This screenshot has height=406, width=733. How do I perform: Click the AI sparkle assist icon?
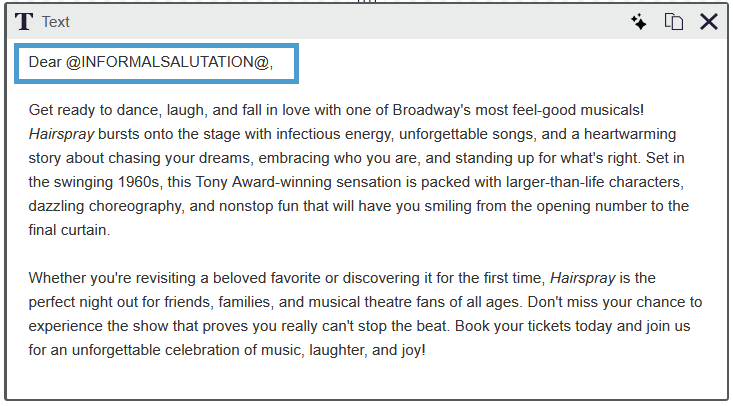pos(639,22)
